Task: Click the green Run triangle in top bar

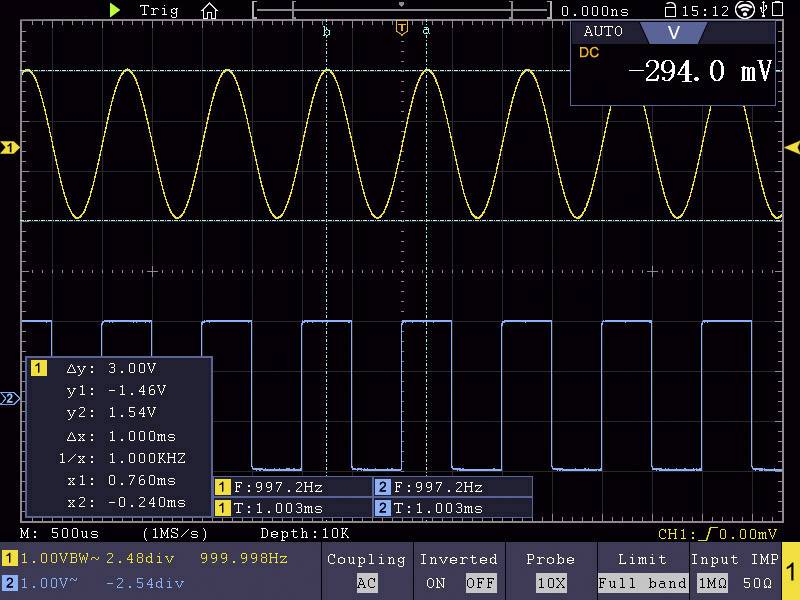Action: tap(115, 11)
